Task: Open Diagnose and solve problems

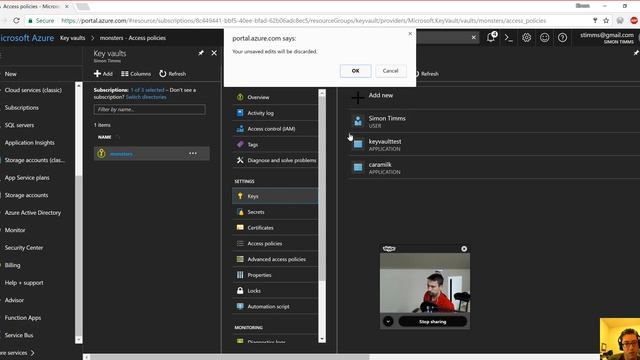Action: click(275, 160)
